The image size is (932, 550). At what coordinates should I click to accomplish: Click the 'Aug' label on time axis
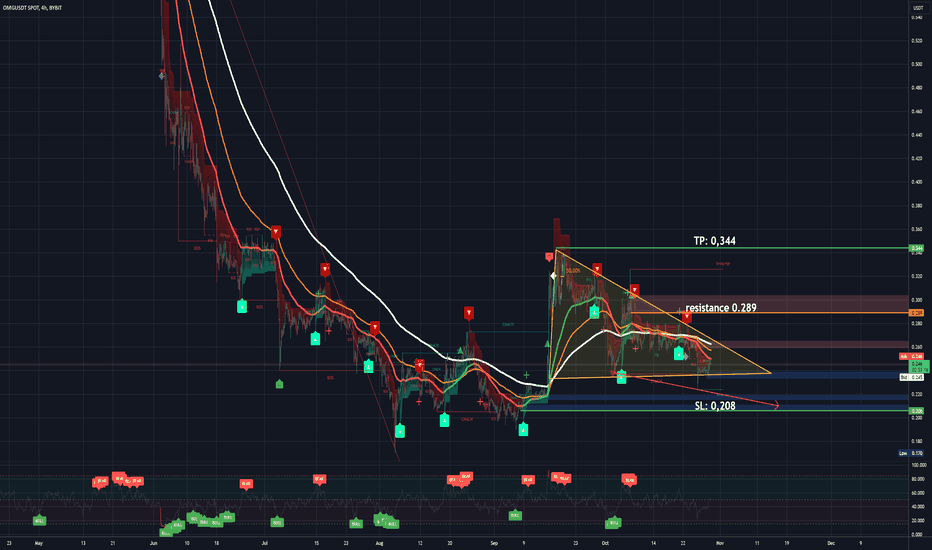coord(379,543)
